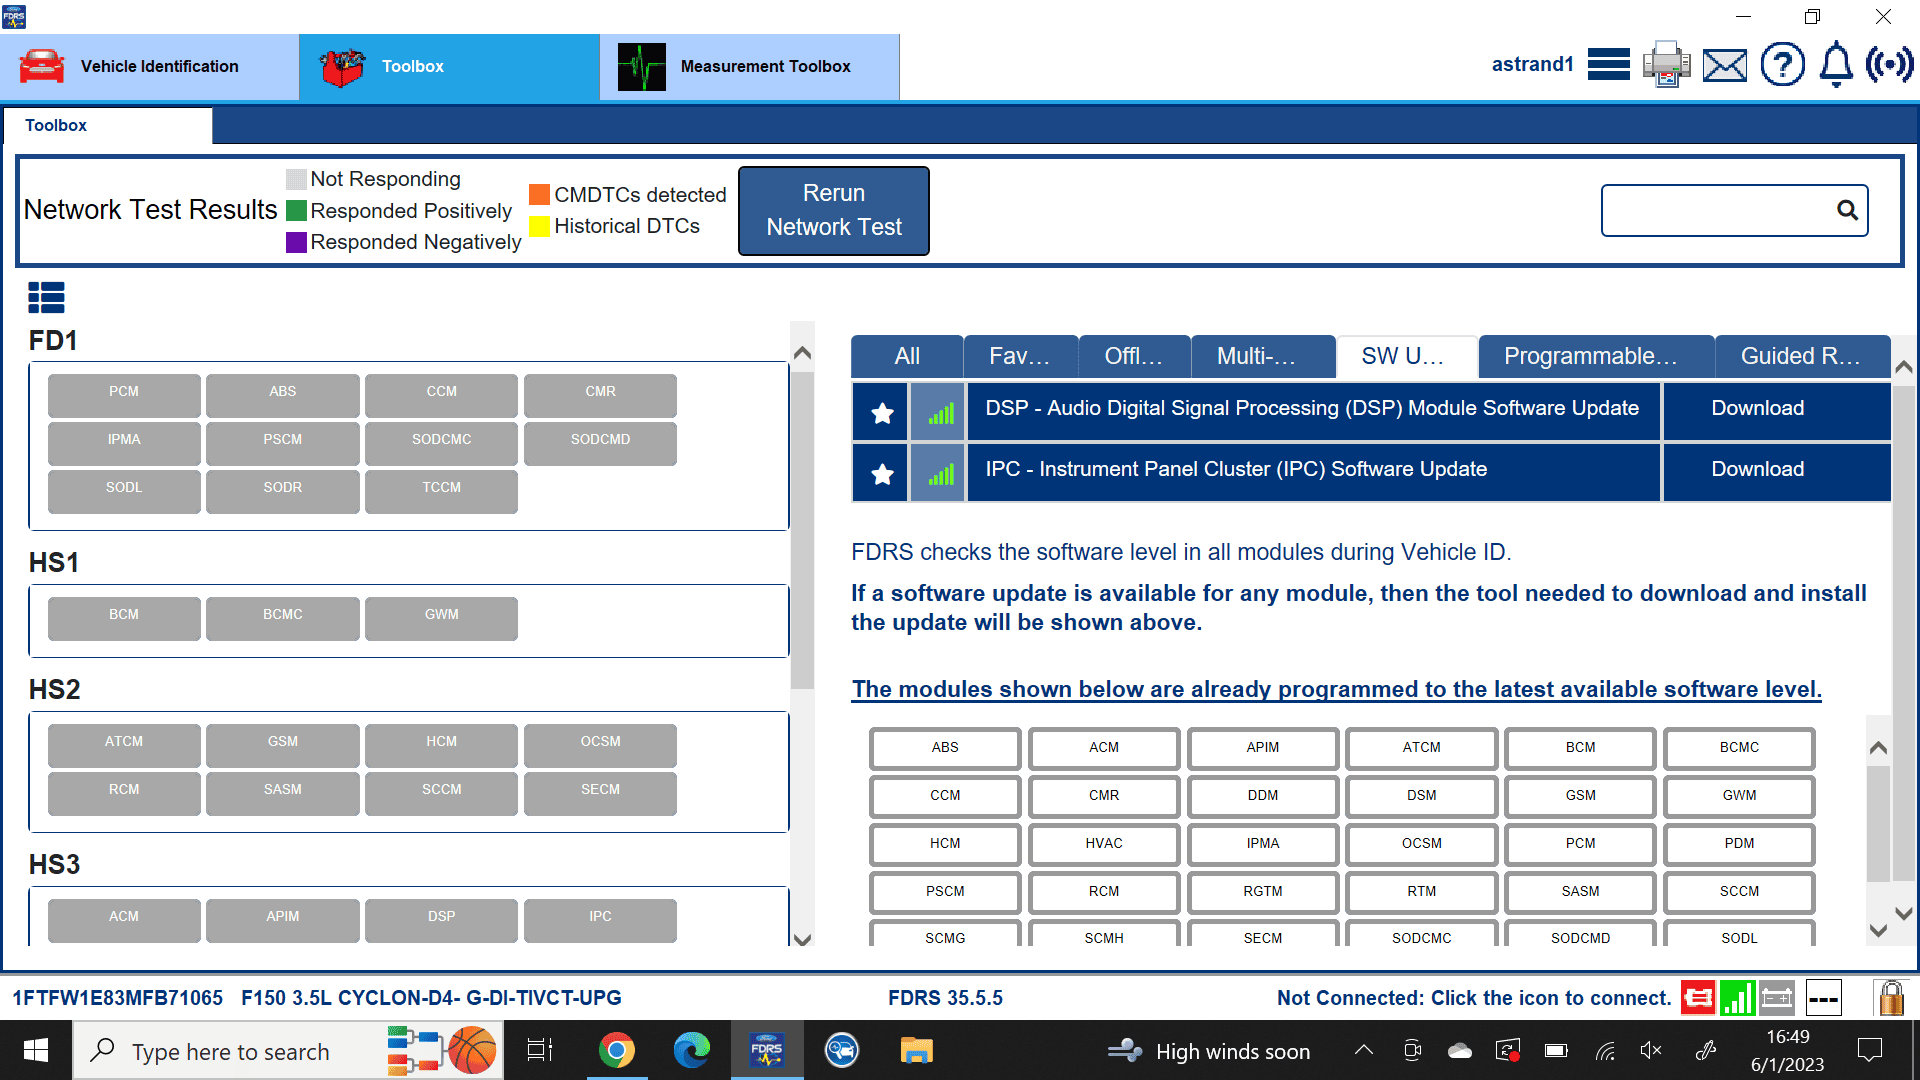1920x1080 pixels.
Task: Click the grid view icon above FD1
Action: point(46,297)
